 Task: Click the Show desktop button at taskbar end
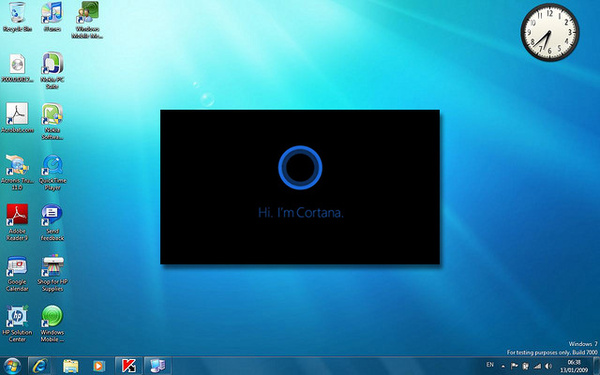[x=596, y=366]
